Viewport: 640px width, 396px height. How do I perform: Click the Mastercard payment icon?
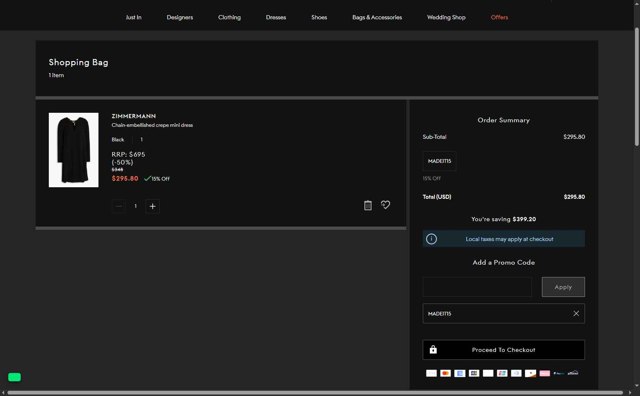click(x=445, y=373)
